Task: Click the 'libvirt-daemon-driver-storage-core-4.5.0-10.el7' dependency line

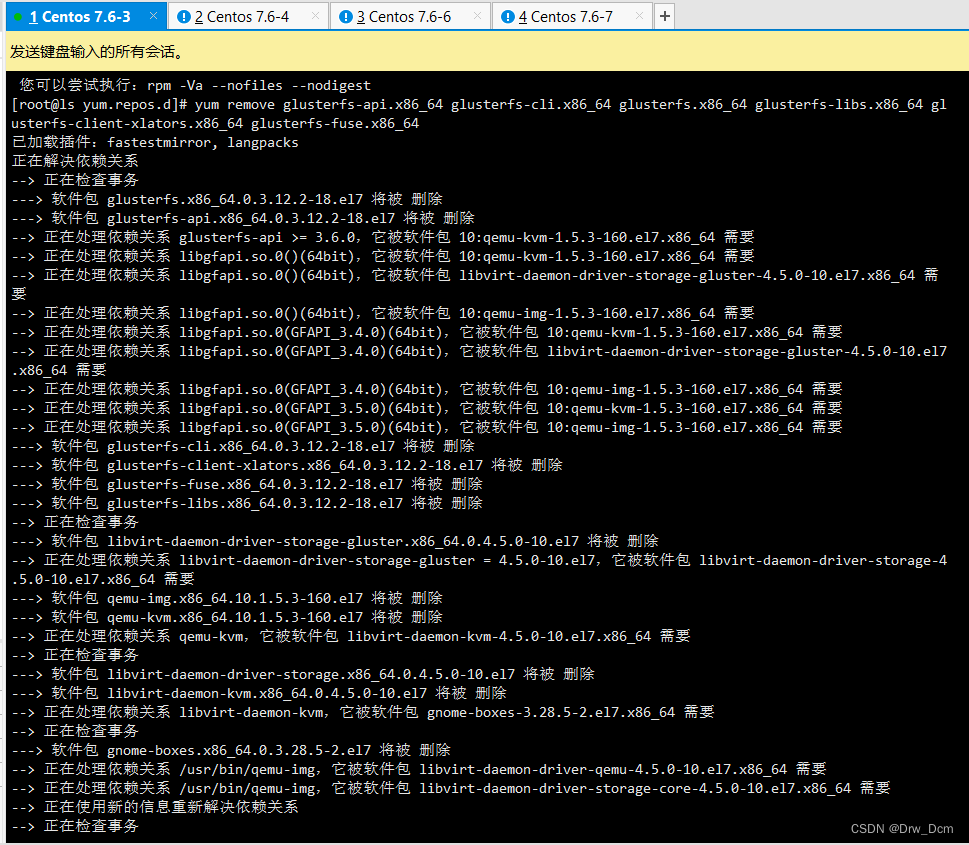Action: click(x=451, y=788)
